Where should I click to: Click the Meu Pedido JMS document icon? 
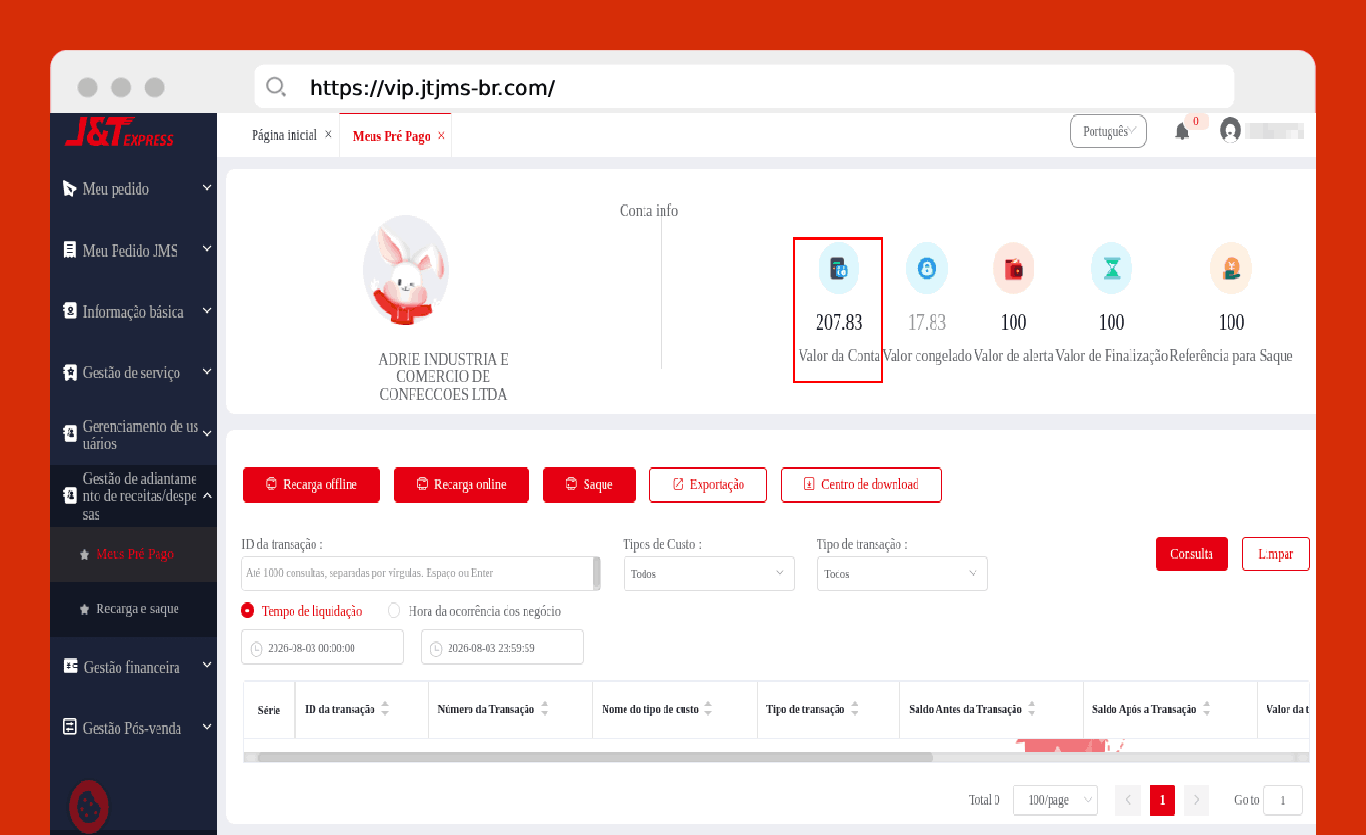69,250
